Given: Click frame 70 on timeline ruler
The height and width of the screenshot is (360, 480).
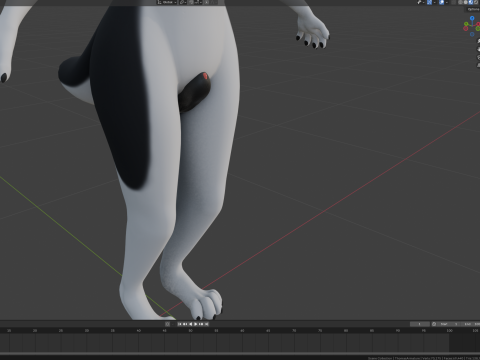Looking at the screenshot, I should (294, 331).
